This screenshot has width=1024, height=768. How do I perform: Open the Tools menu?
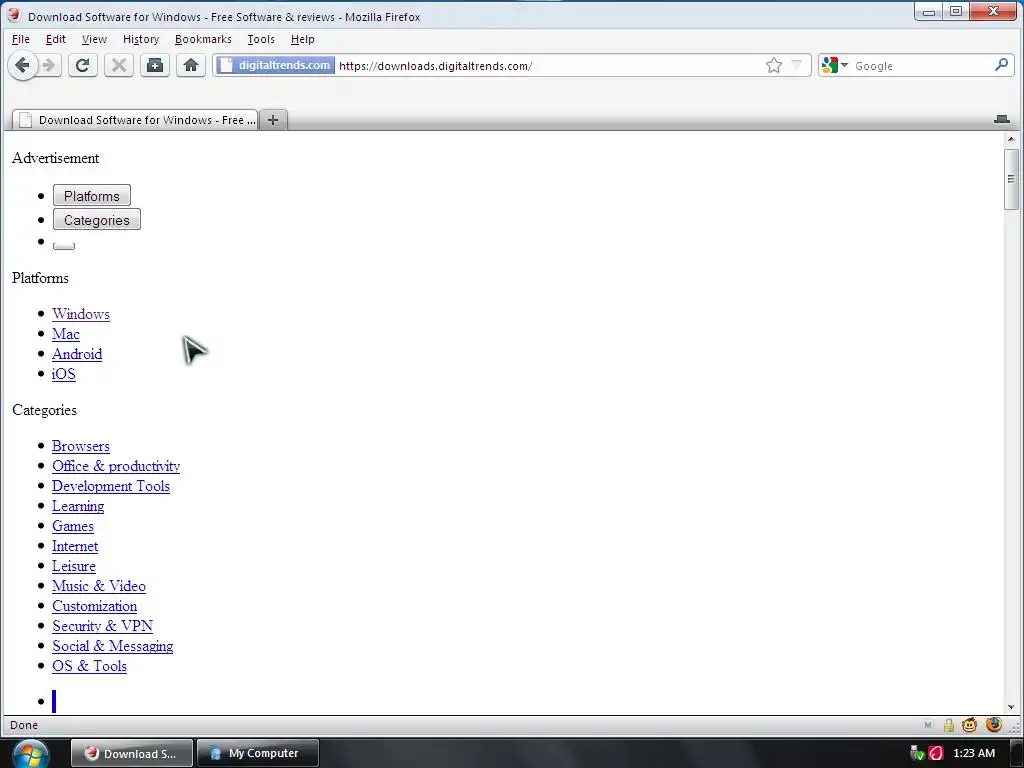pos(261,39)
